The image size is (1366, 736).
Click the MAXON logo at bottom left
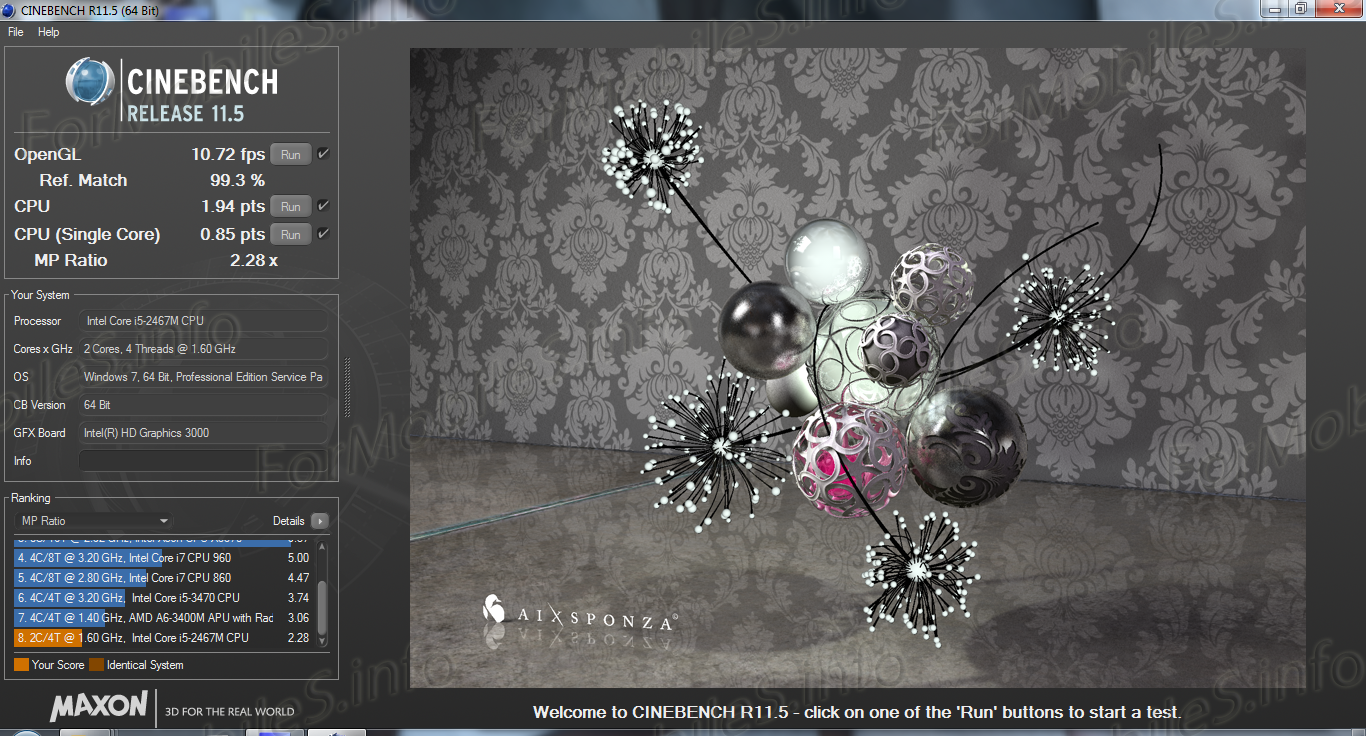(99, 706)
